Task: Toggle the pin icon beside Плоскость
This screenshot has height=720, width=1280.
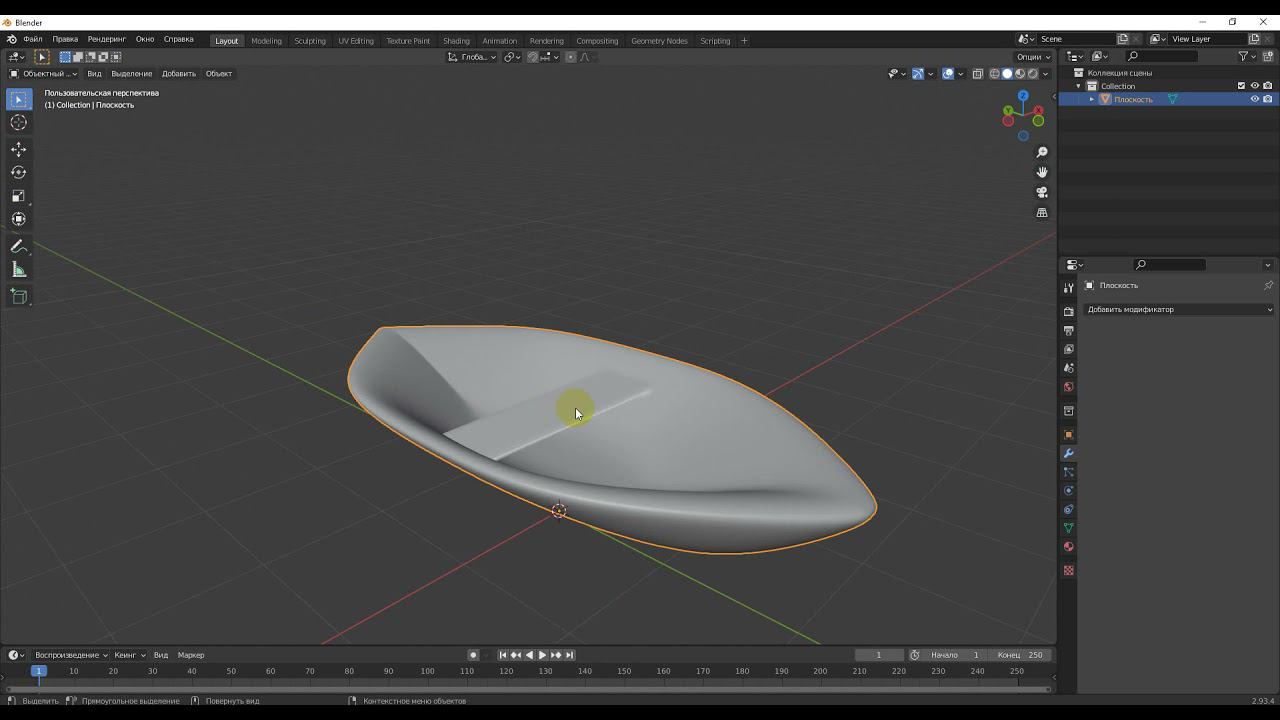Action: (1268, 285)
